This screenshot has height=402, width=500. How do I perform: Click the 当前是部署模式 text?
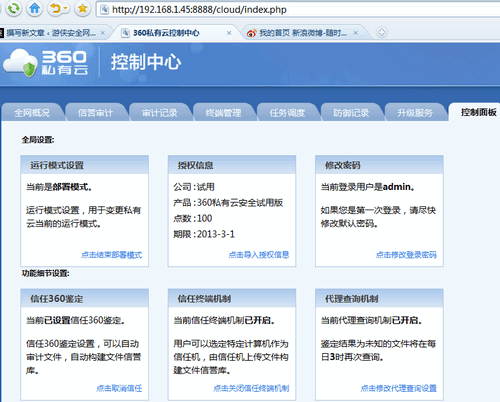[x=59, y=187]
